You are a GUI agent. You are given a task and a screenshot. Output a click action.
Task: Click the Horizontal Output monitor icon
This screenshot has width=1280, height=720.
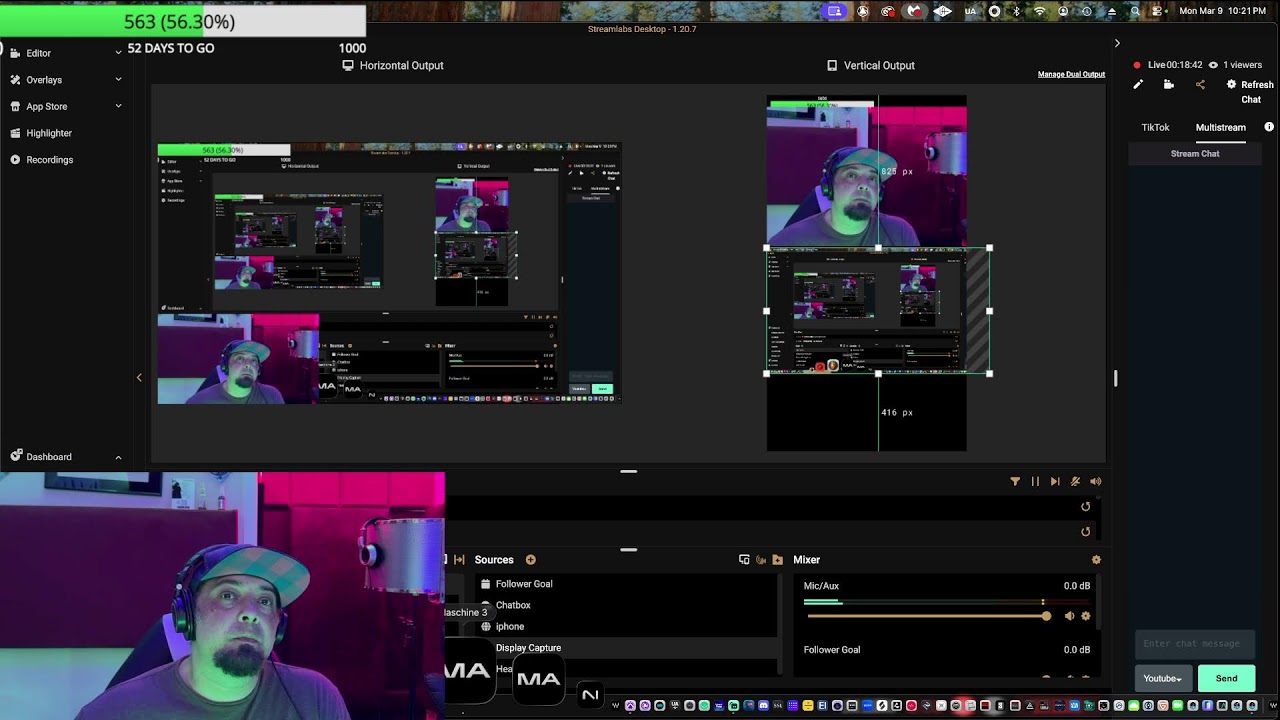(x=348, y=65)
